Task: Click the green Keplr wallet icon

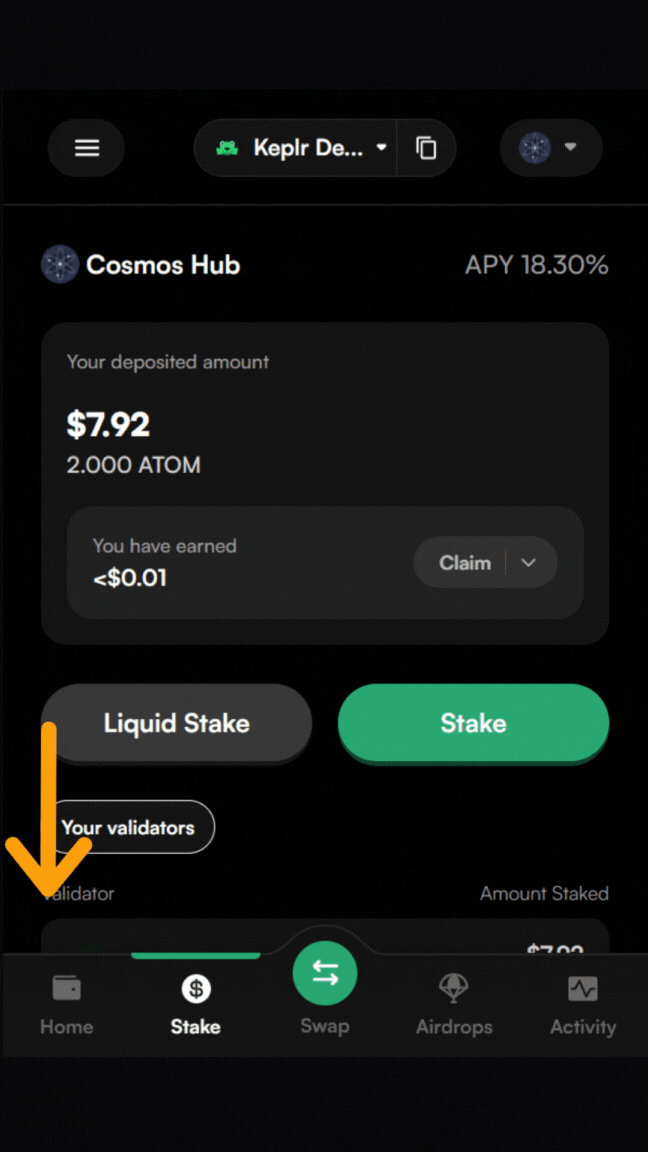Action: coord(228,148)
